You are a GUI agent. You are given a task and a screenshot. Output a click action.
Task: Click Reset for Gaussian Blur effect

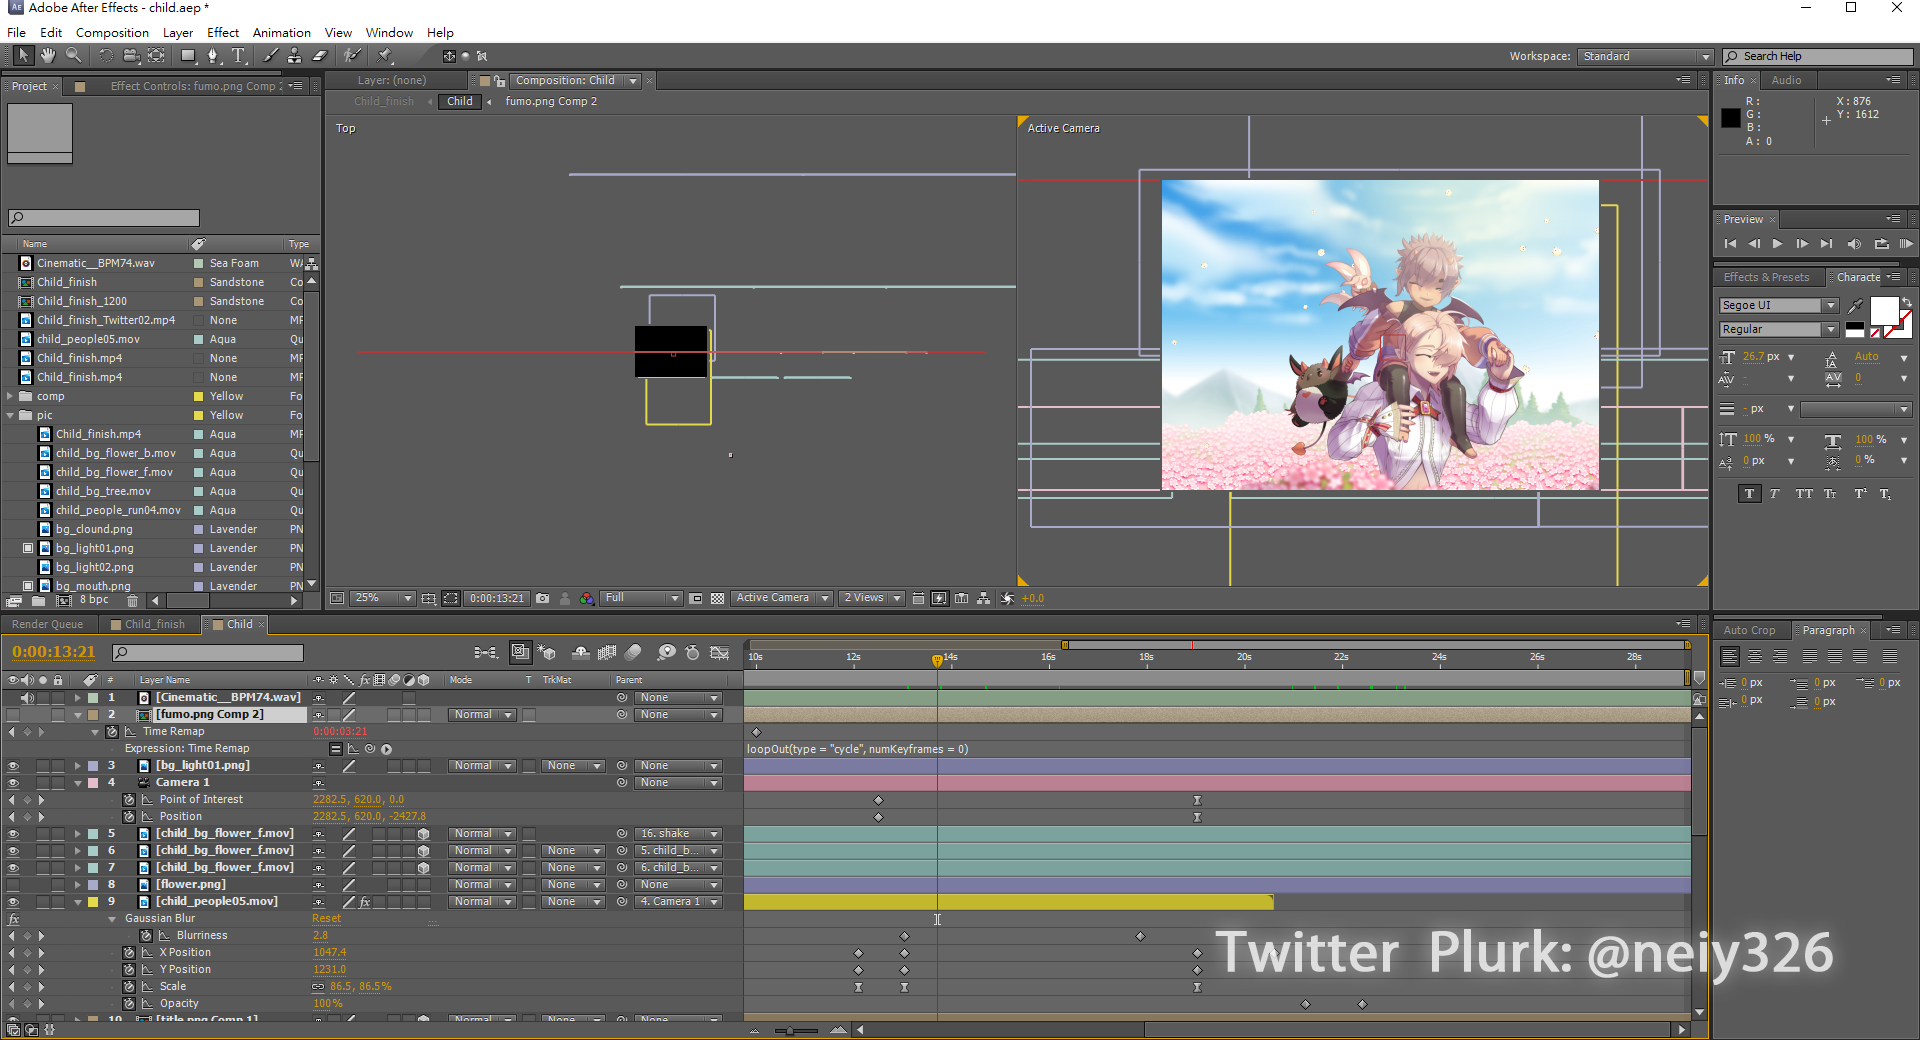tap(326, 918)
